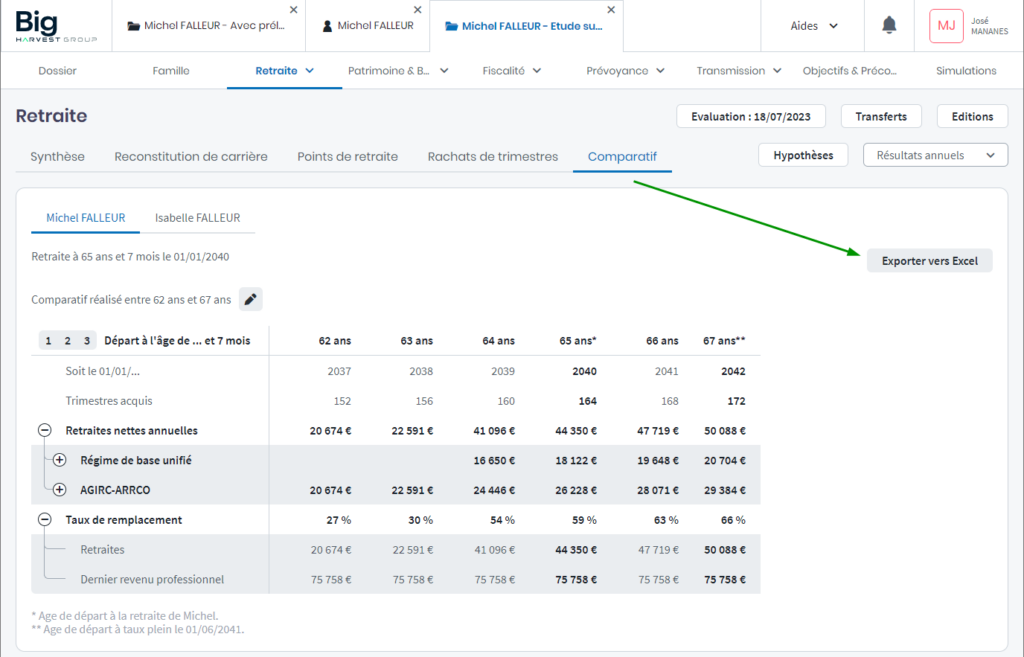
Task: Click the Big Harvest Group logo
Action: click(50, 26)
